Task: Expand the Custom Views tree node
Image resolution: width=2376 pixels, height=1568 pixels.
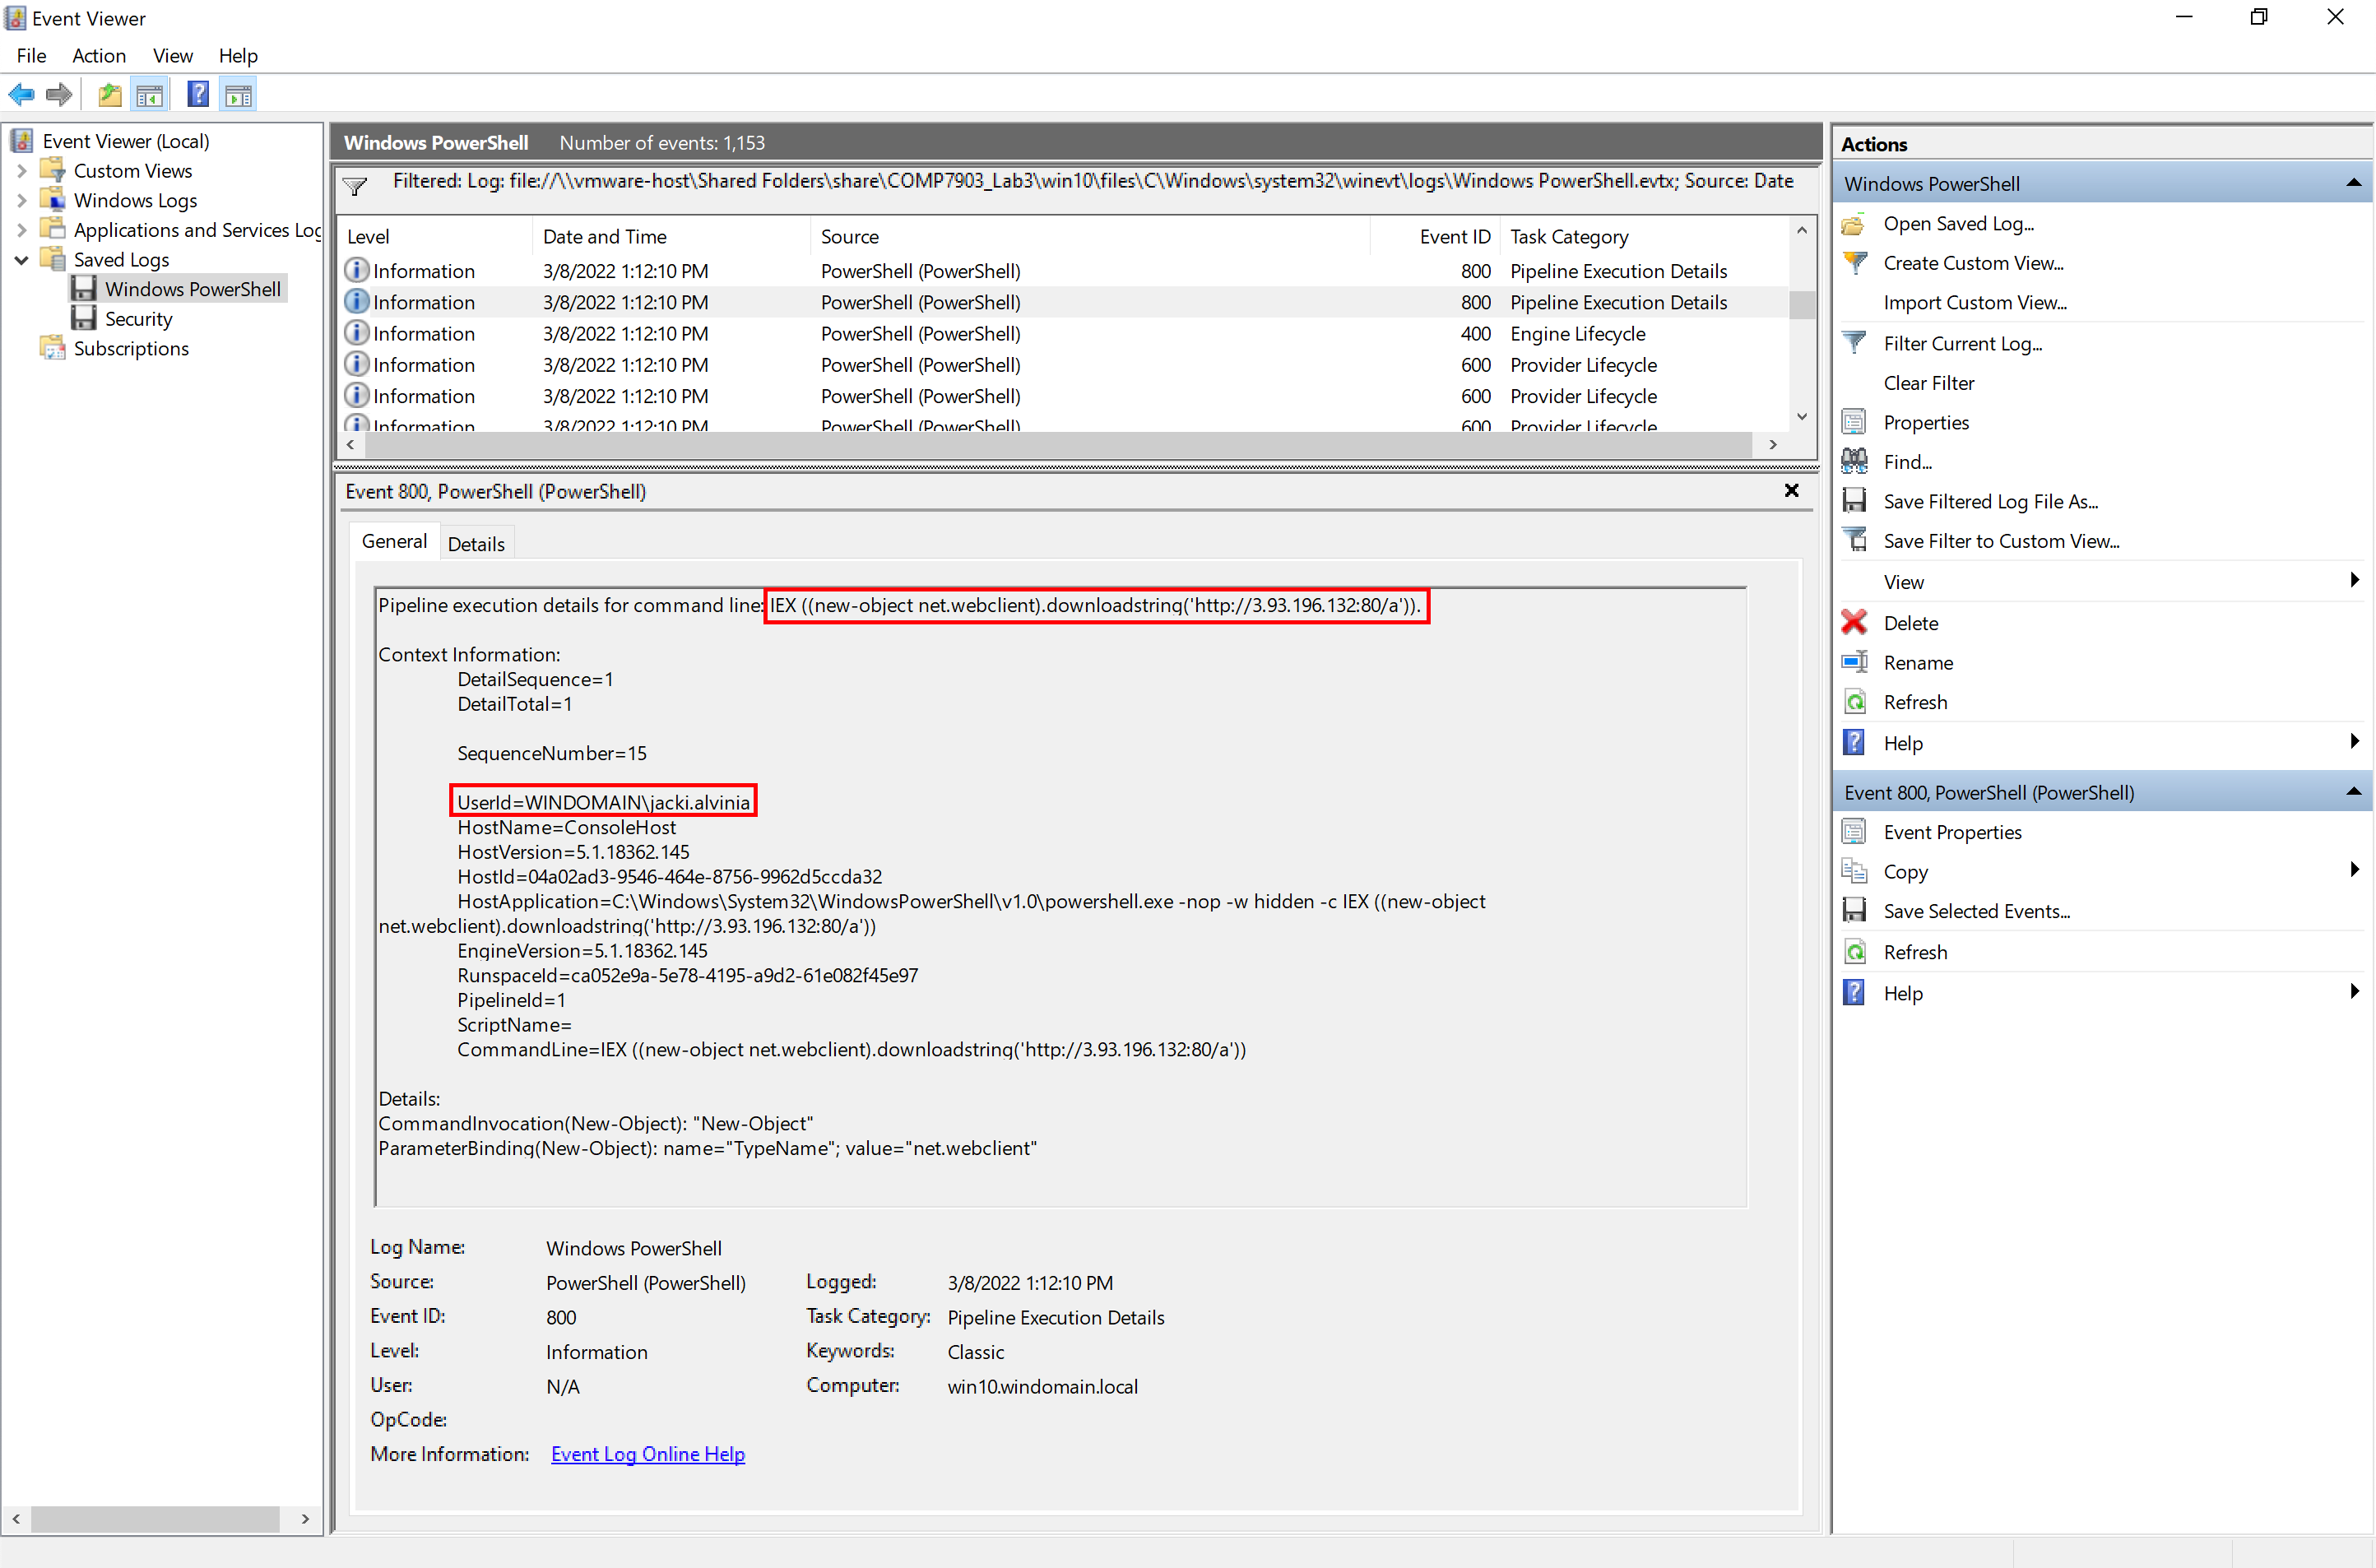Action: point(22,171)
